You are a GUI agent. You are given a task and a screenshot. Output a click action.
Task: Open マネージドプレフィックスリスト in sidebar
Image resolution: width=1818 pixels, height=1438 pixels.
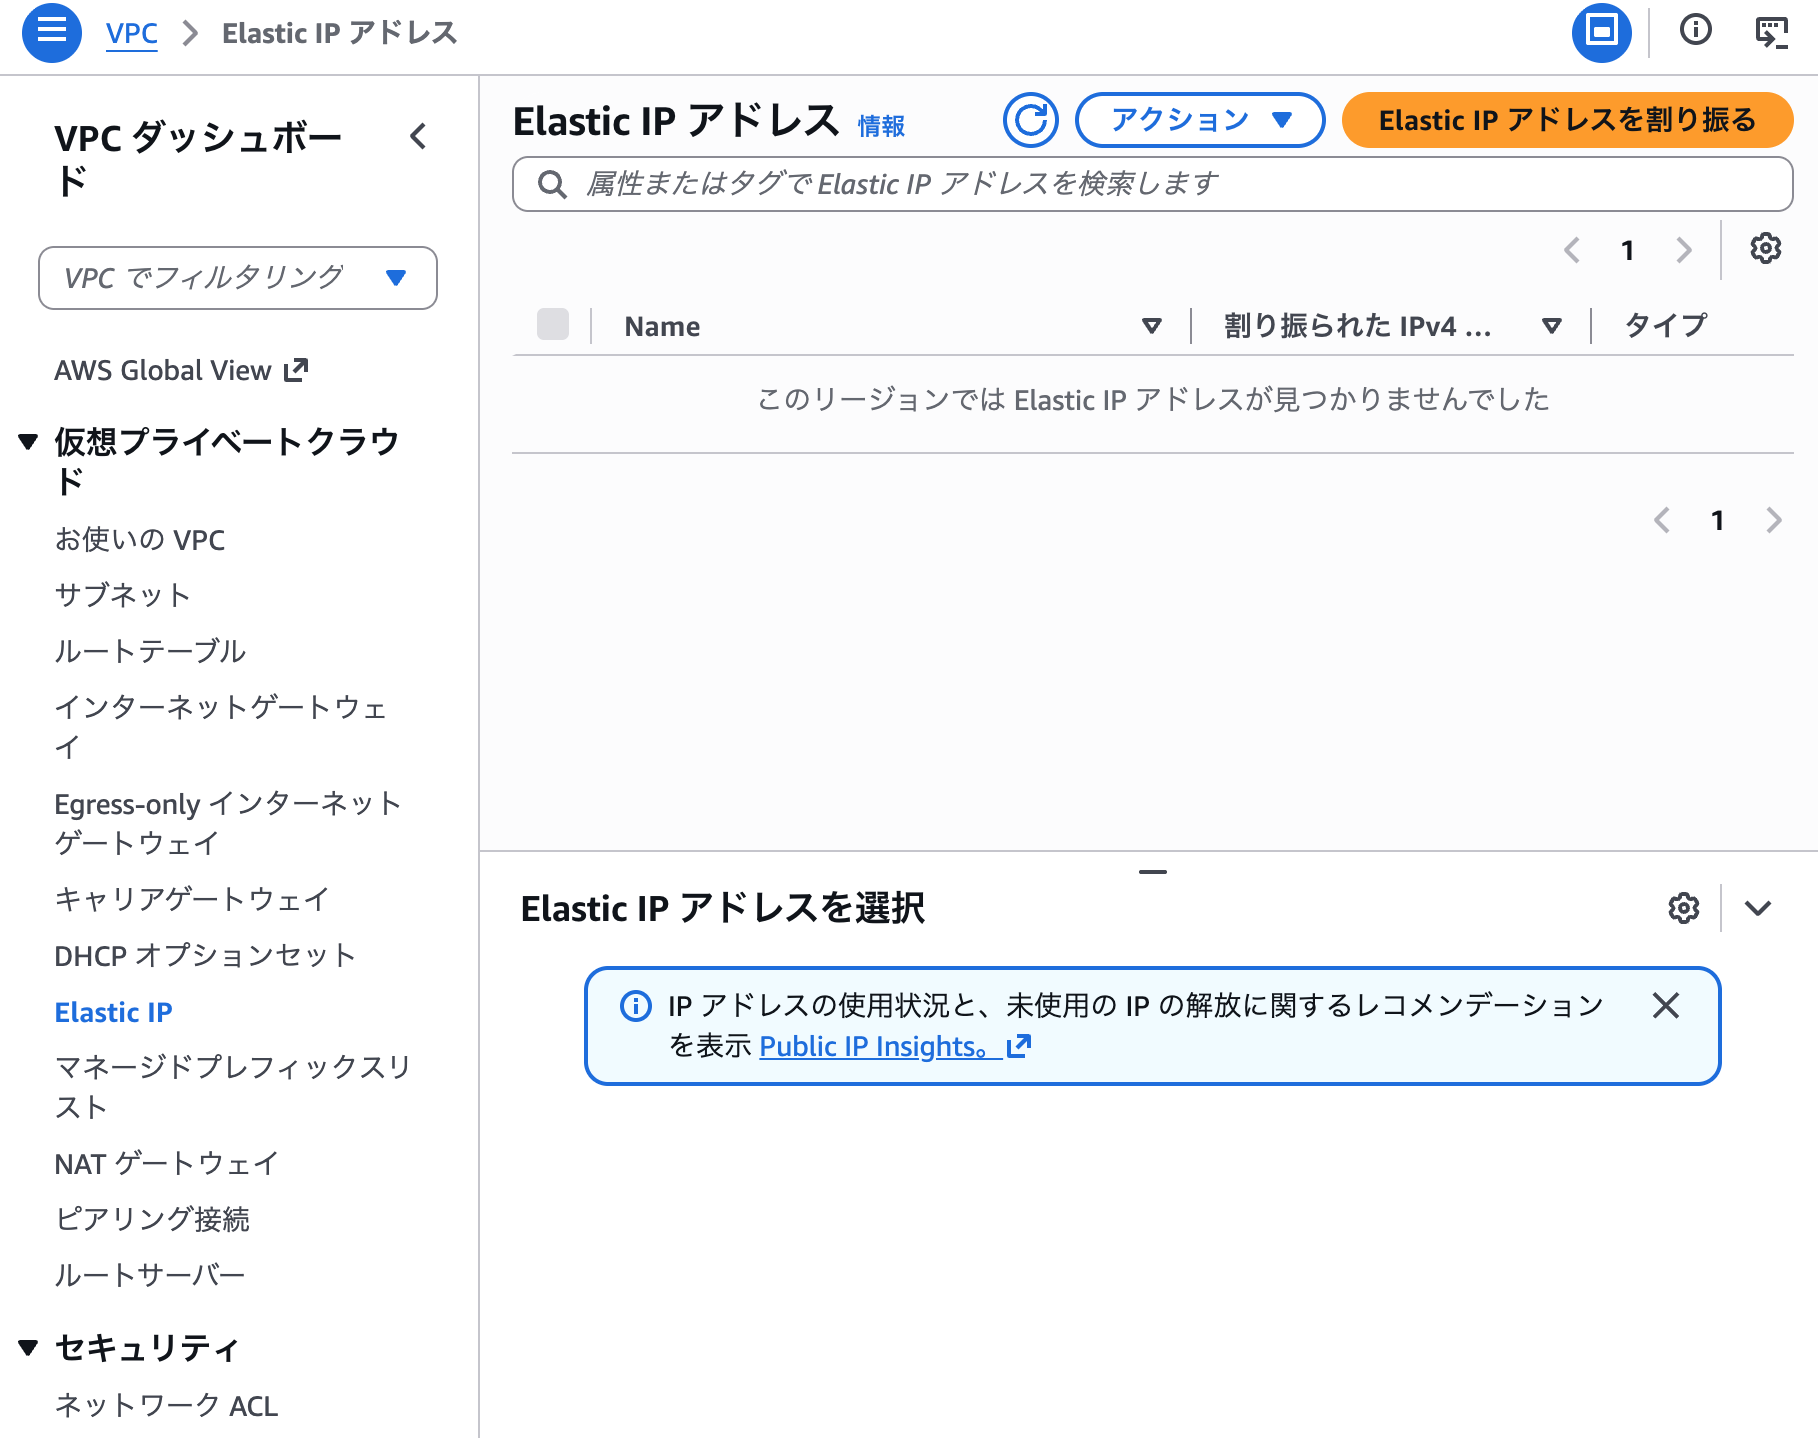233,1087
